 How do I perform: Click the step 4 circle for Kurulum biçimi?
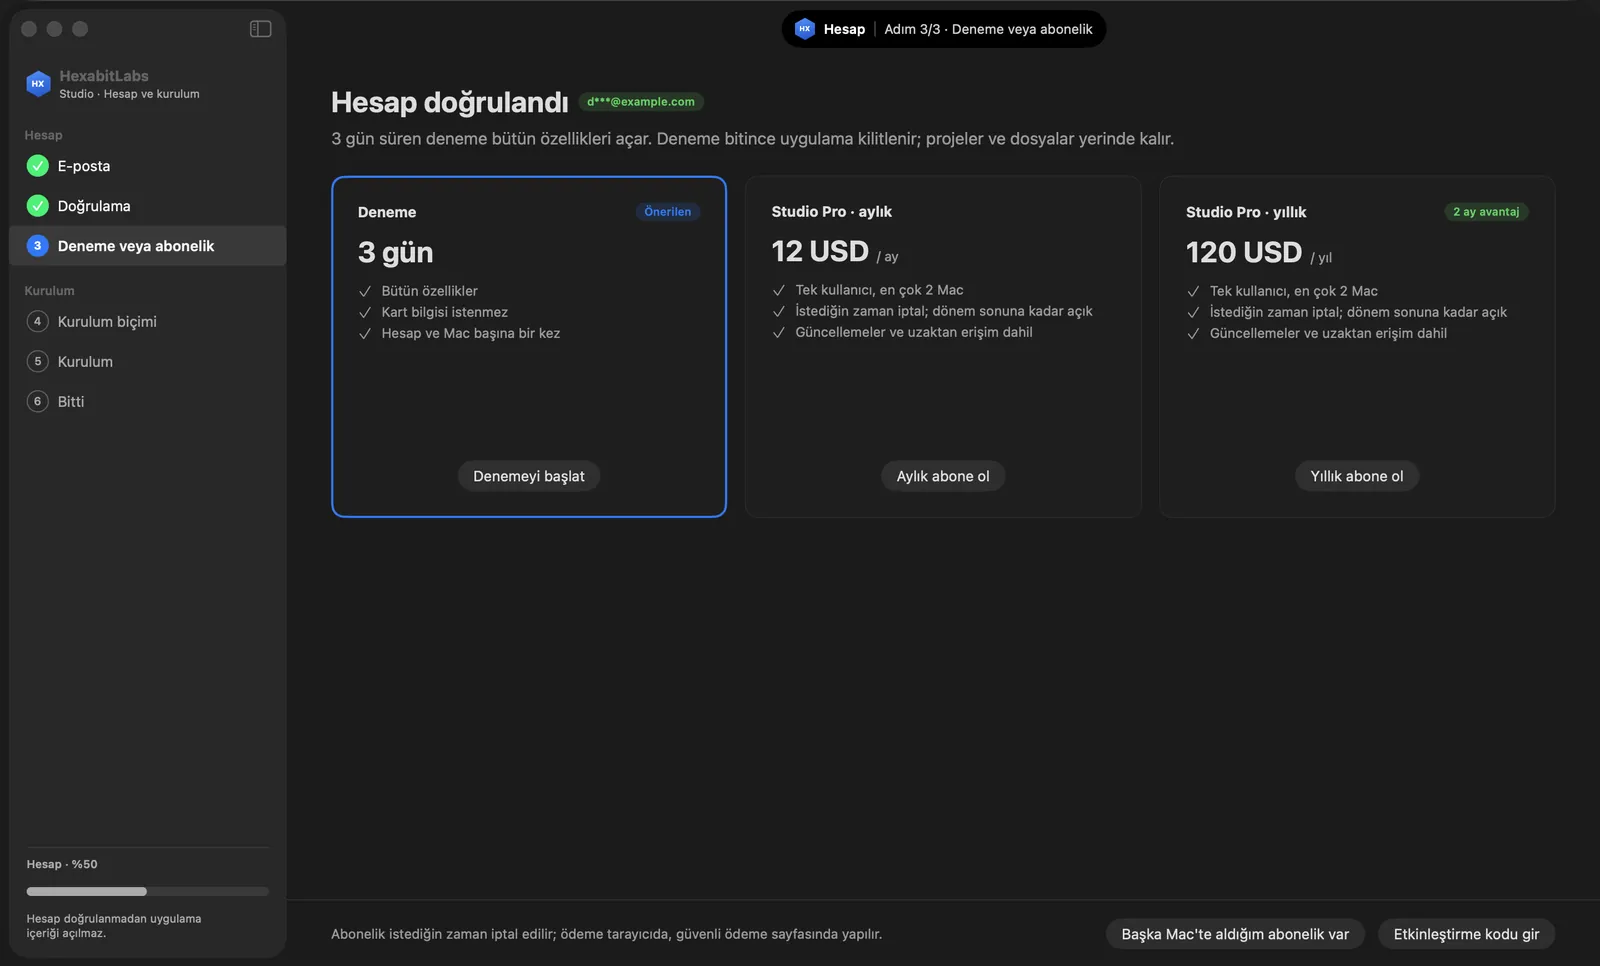38,321
